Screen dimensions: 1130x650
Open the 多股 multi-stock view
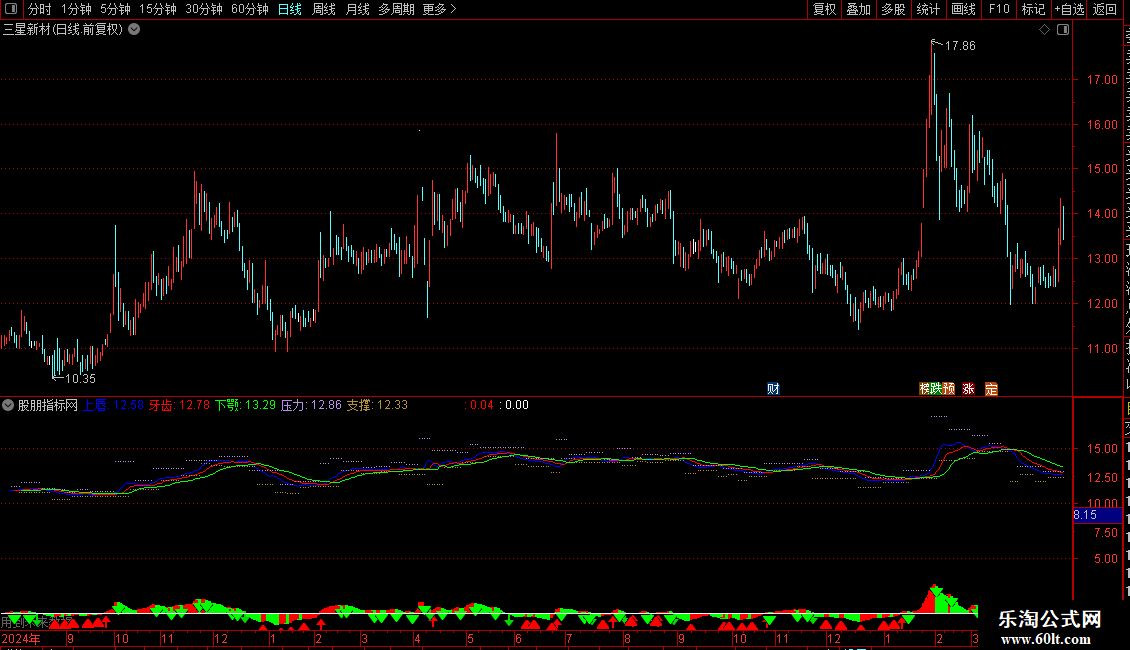(x=893, y=9)
